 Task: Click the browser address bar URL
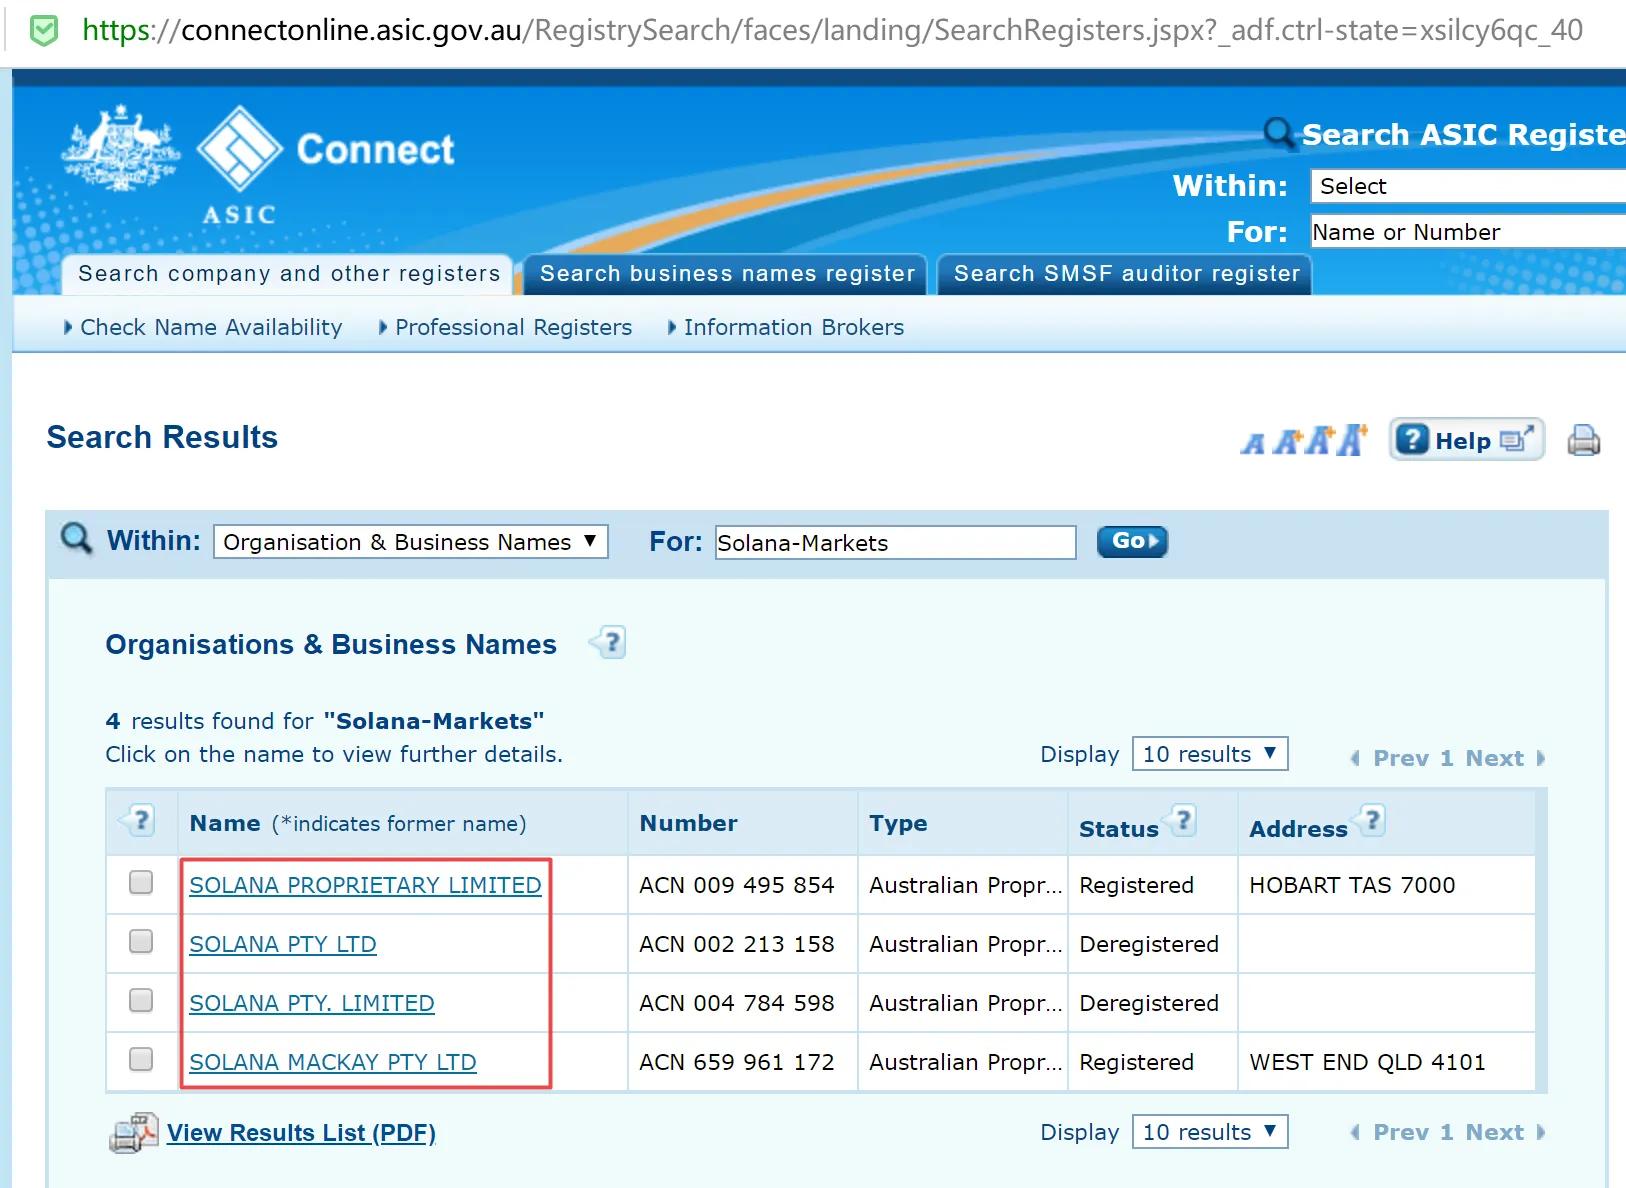click(832, 31)
